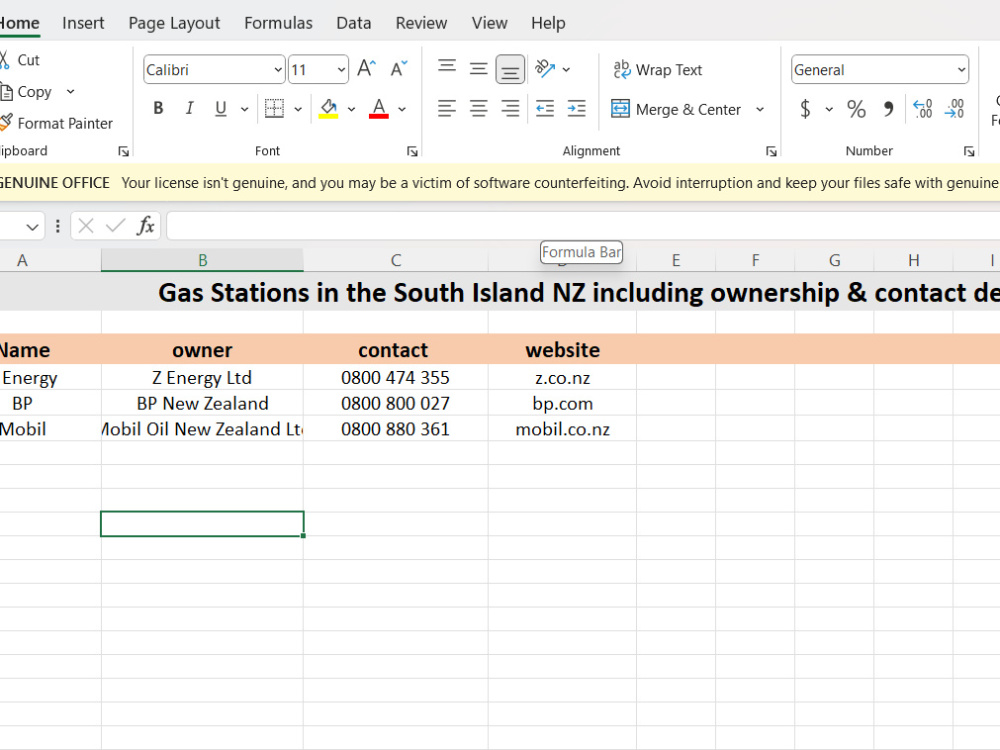Switch to the Page Layout tab
This screenshot has height=750, width=1000.
[x=174, y=23]
